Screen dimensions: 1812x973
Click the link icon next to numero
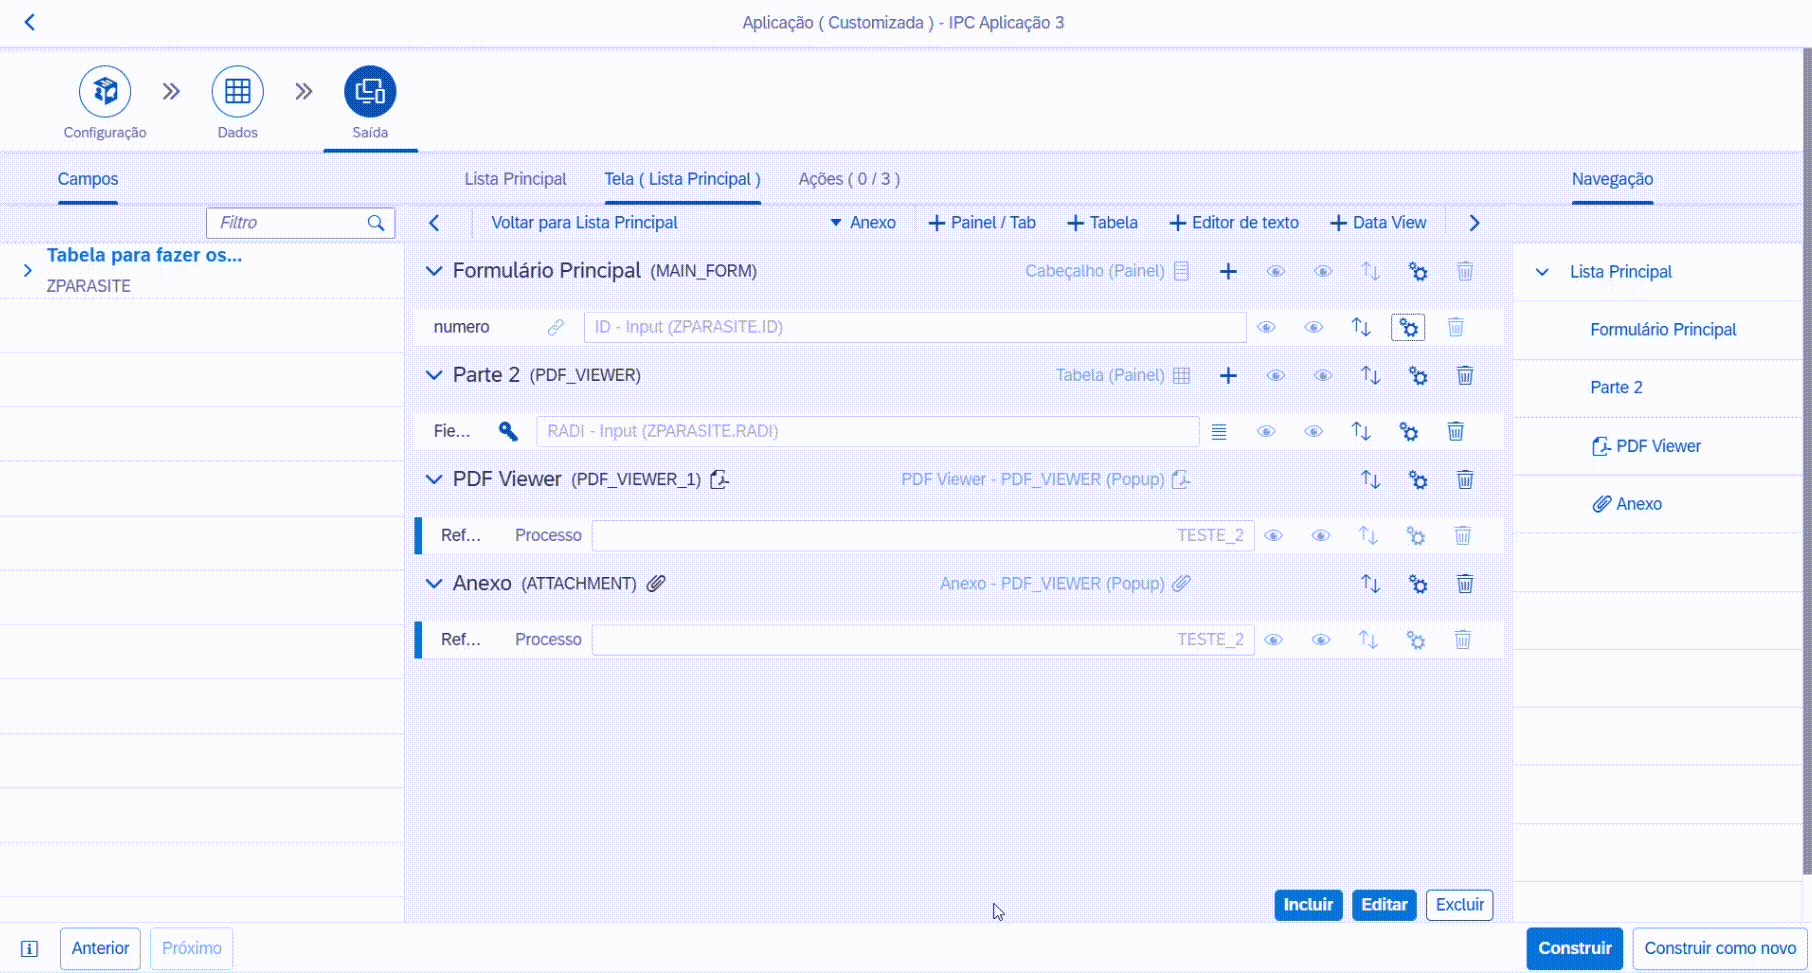coord(555,327)
